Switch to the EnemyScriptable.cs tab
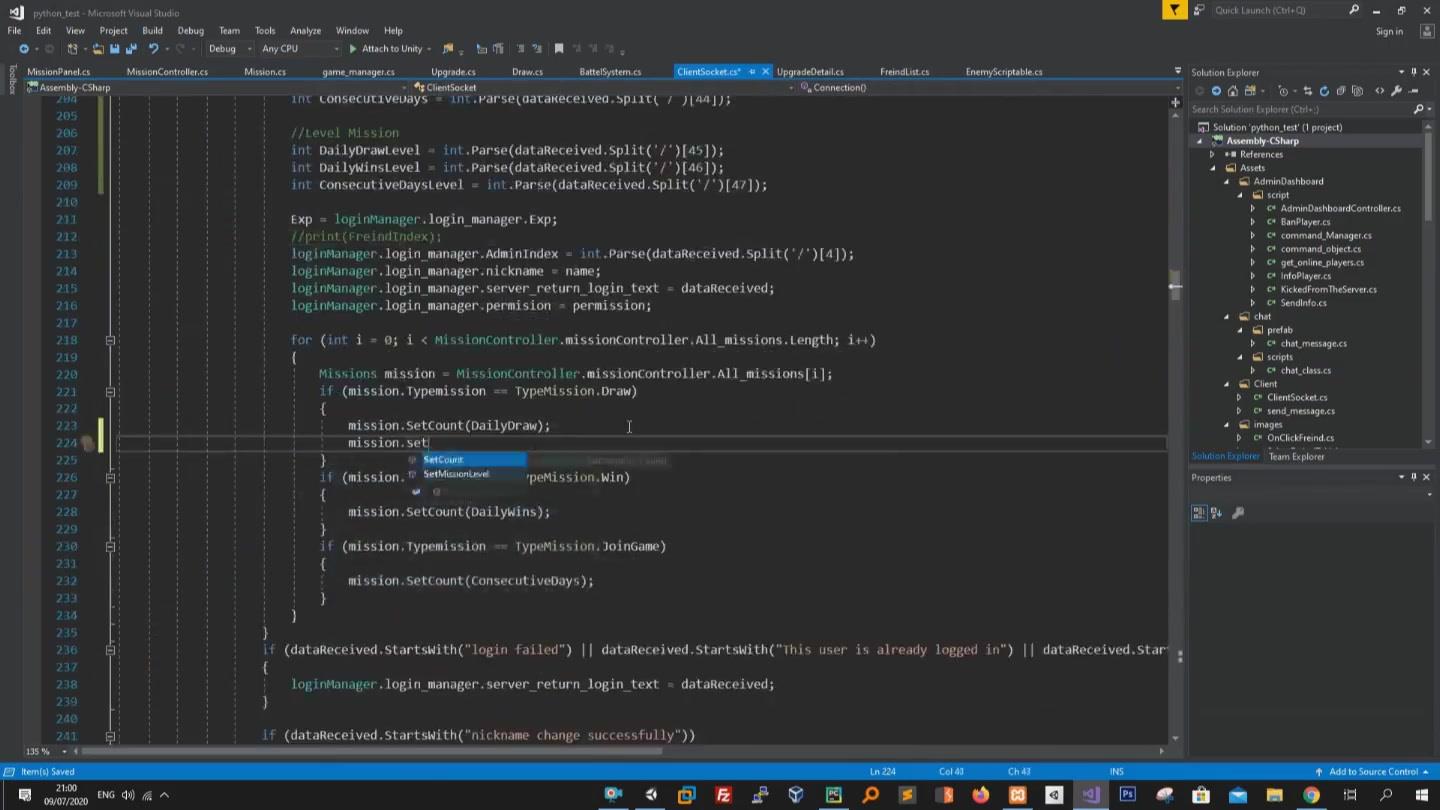Screen dimensions: 1440x810 1004,72
